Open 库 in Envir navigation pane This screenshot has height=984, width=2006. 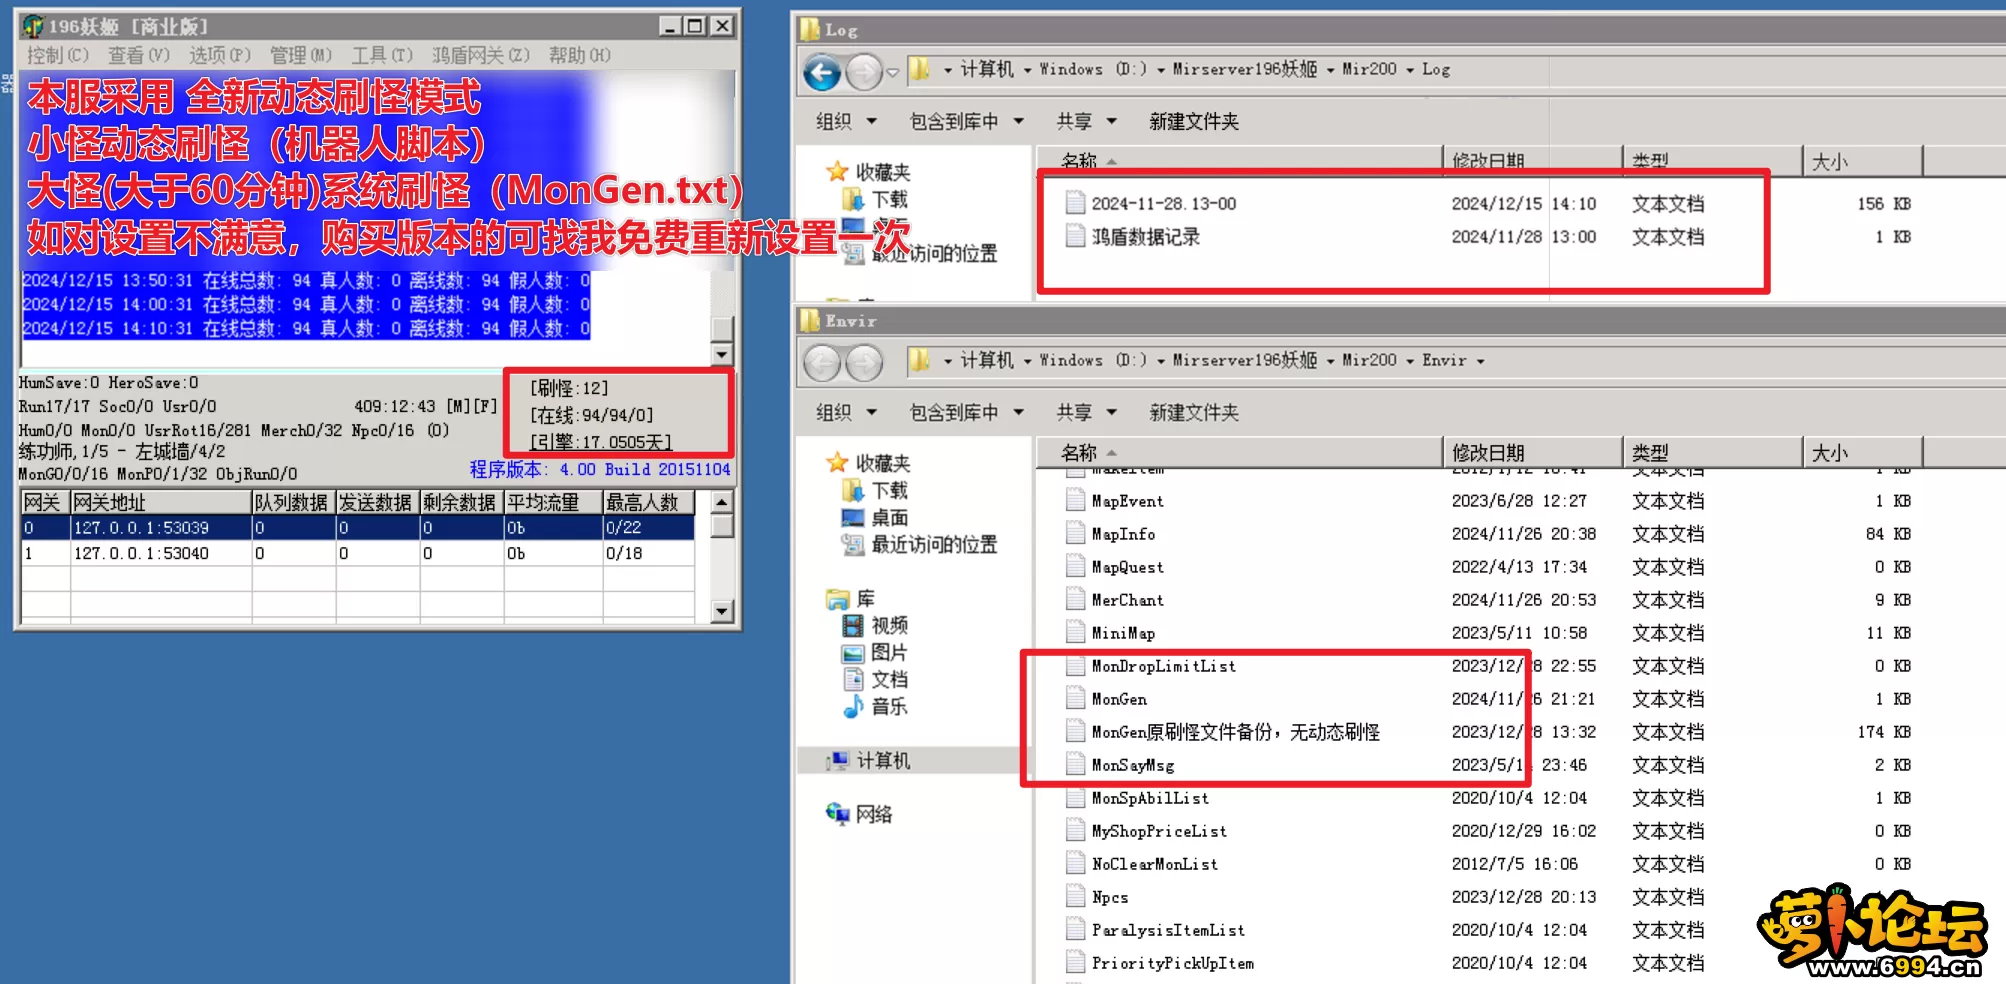pos(851,598)
